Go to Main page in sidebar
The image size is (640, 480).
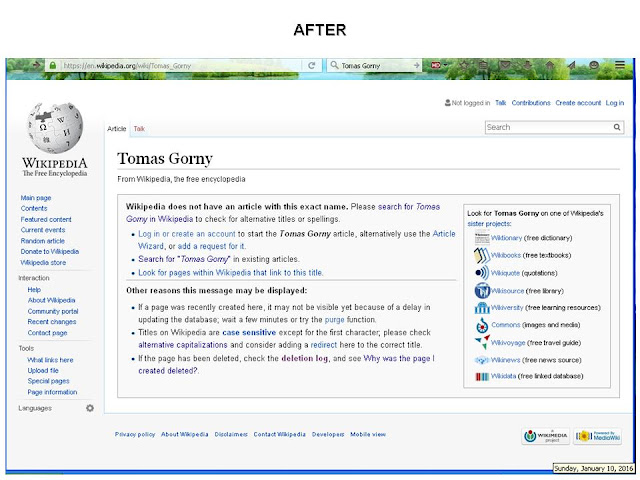[x=36, y=198]
